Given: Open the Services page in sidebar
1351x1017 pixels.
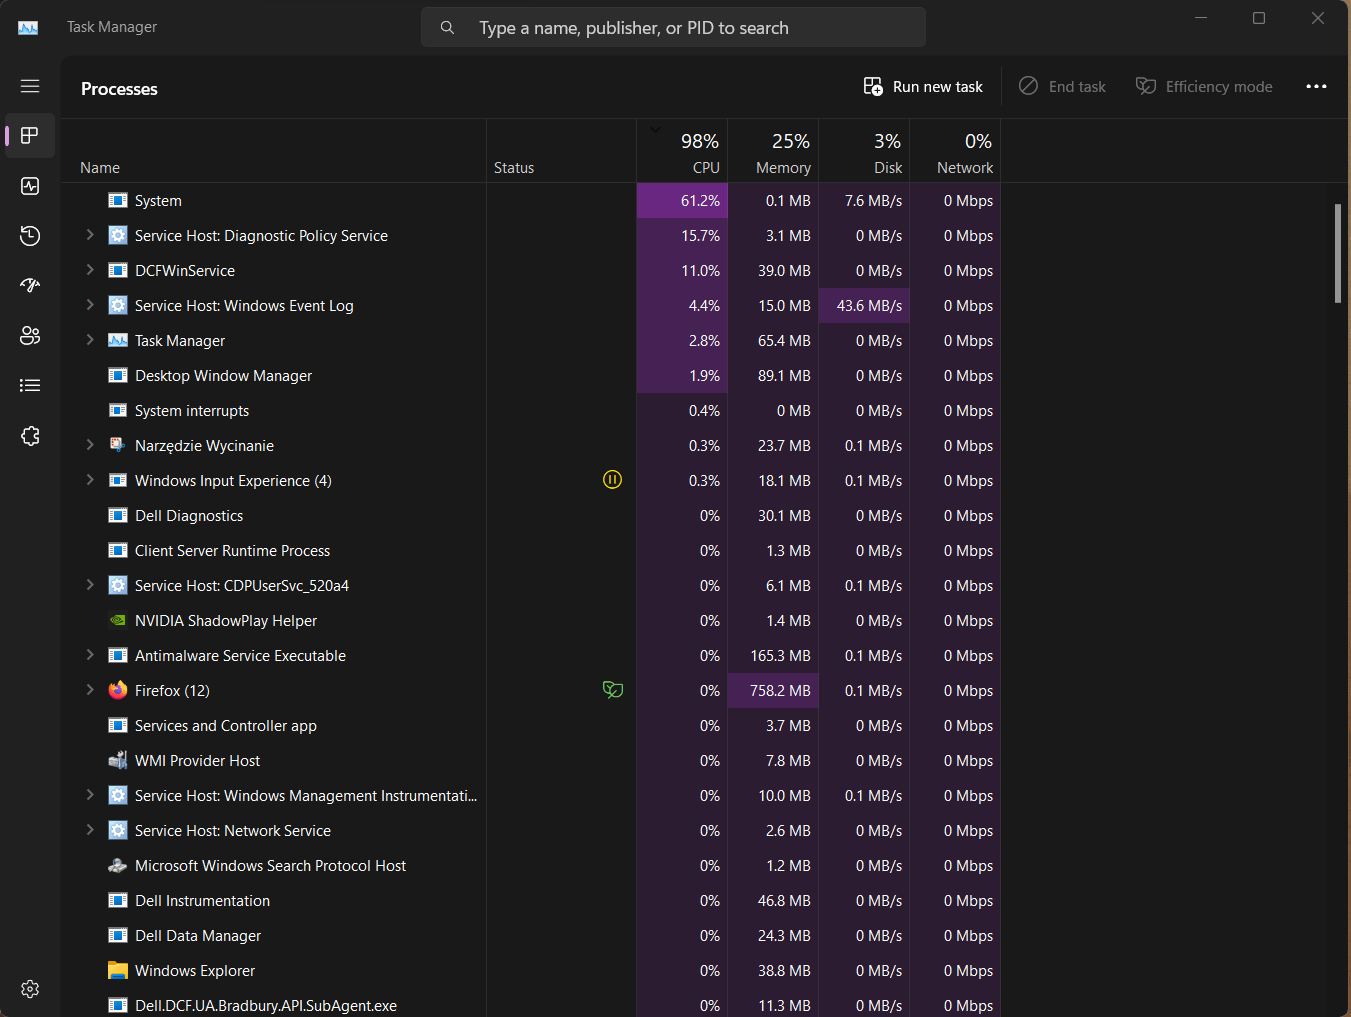Looking at the screenshot, I should (30, 436).
